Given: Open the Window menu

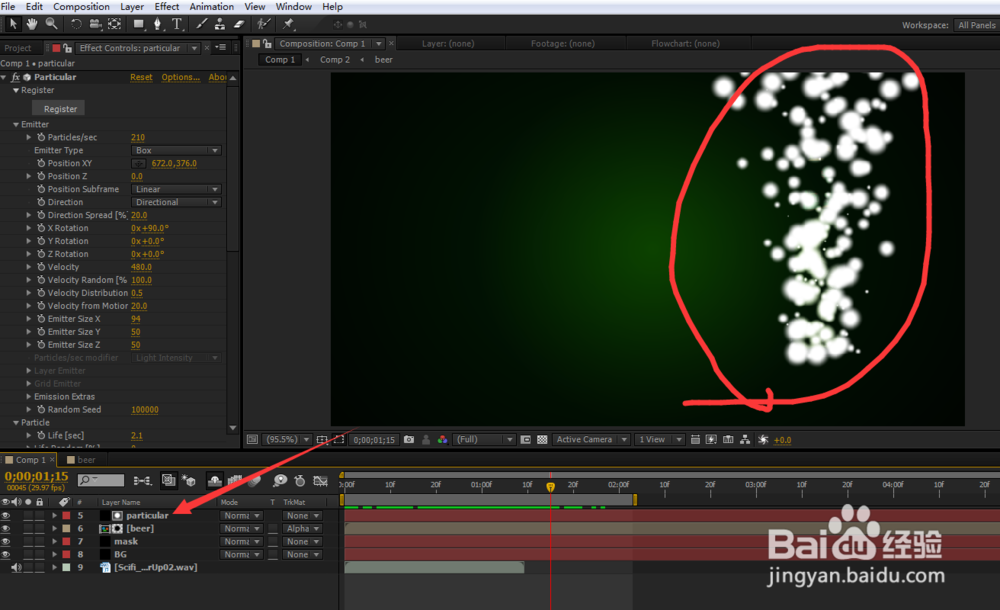Looking at the screenshot, I should pos(293,6).
